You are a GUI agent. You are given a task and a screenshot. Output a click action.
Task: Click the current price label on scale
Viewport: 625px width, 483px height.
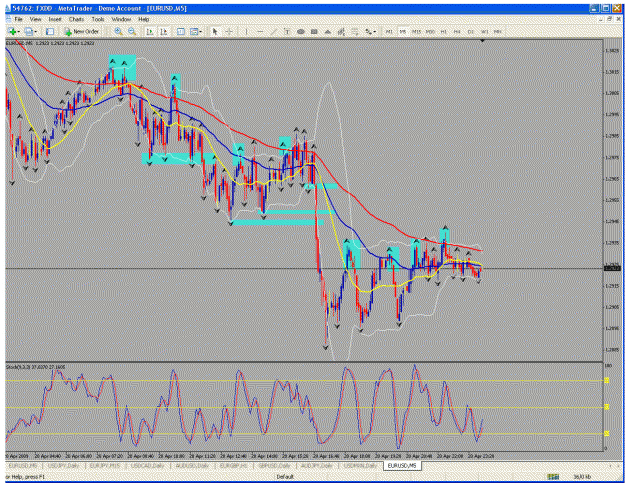click(x=612, y=269)
